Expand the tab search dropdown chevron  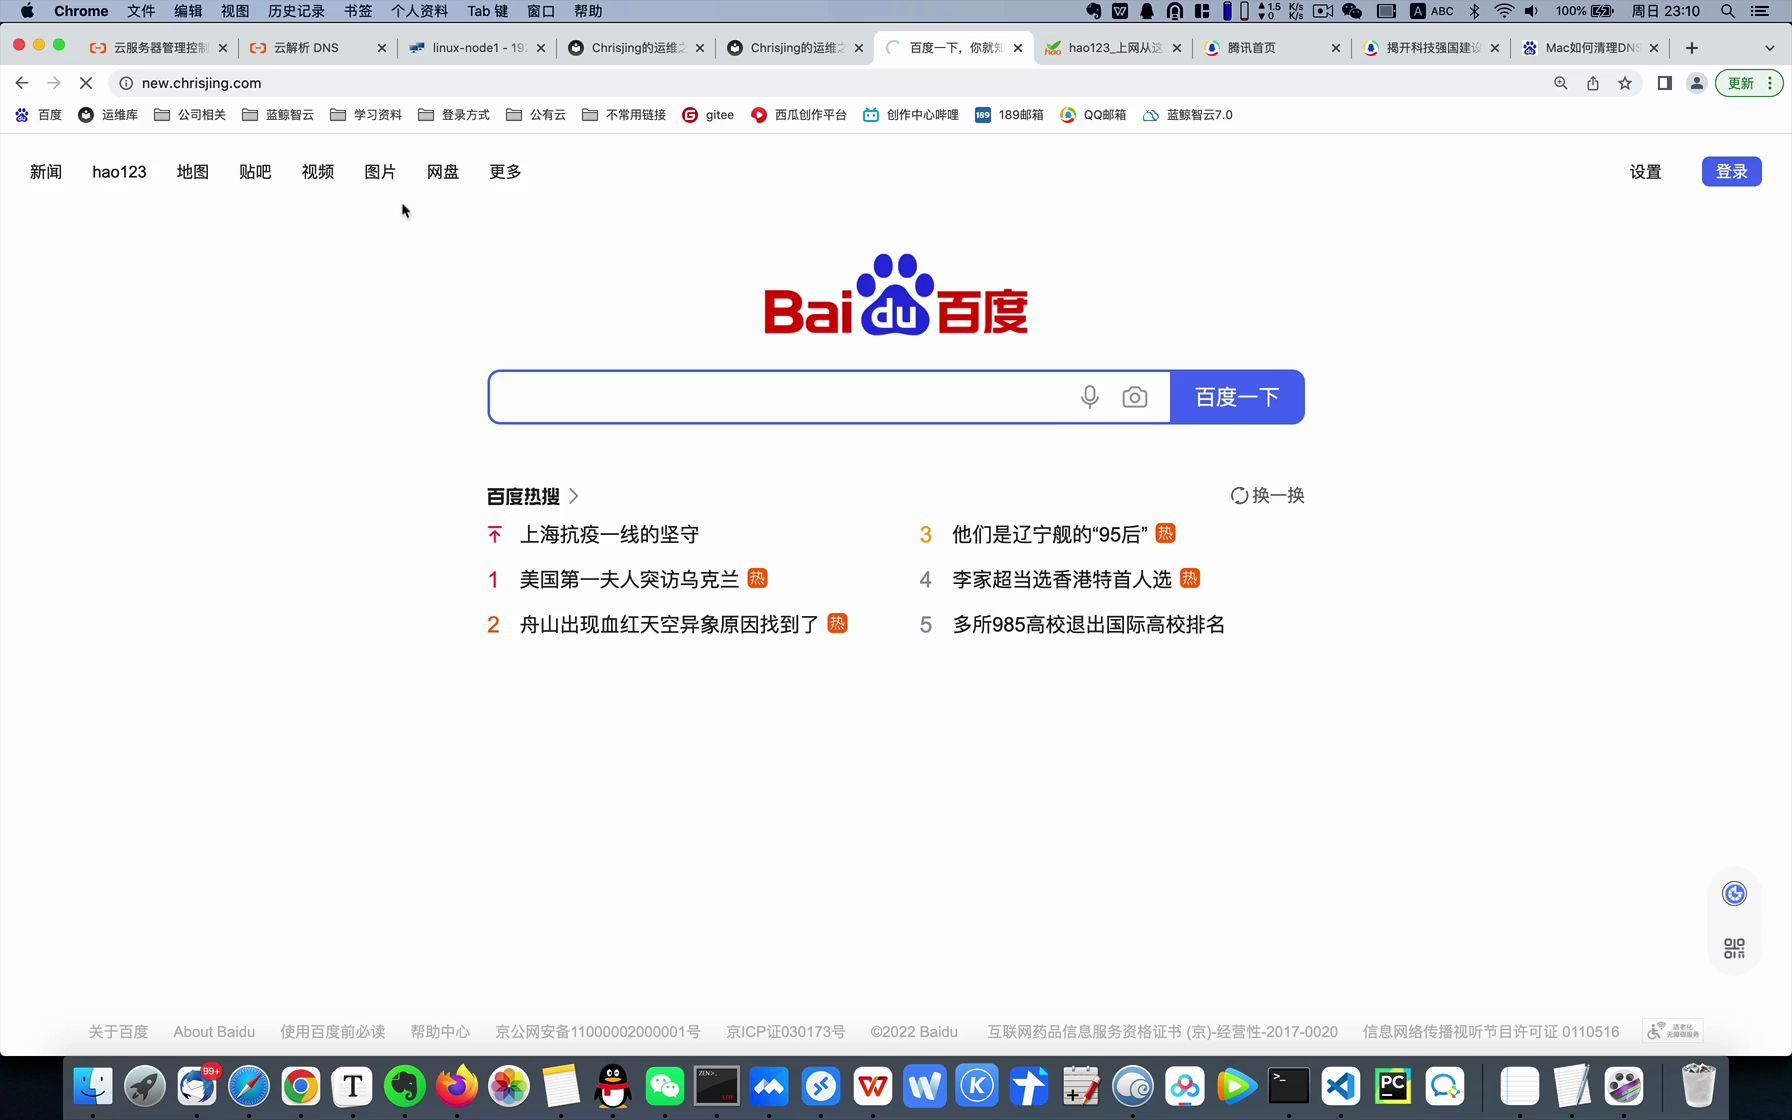tap(1769, 47)
